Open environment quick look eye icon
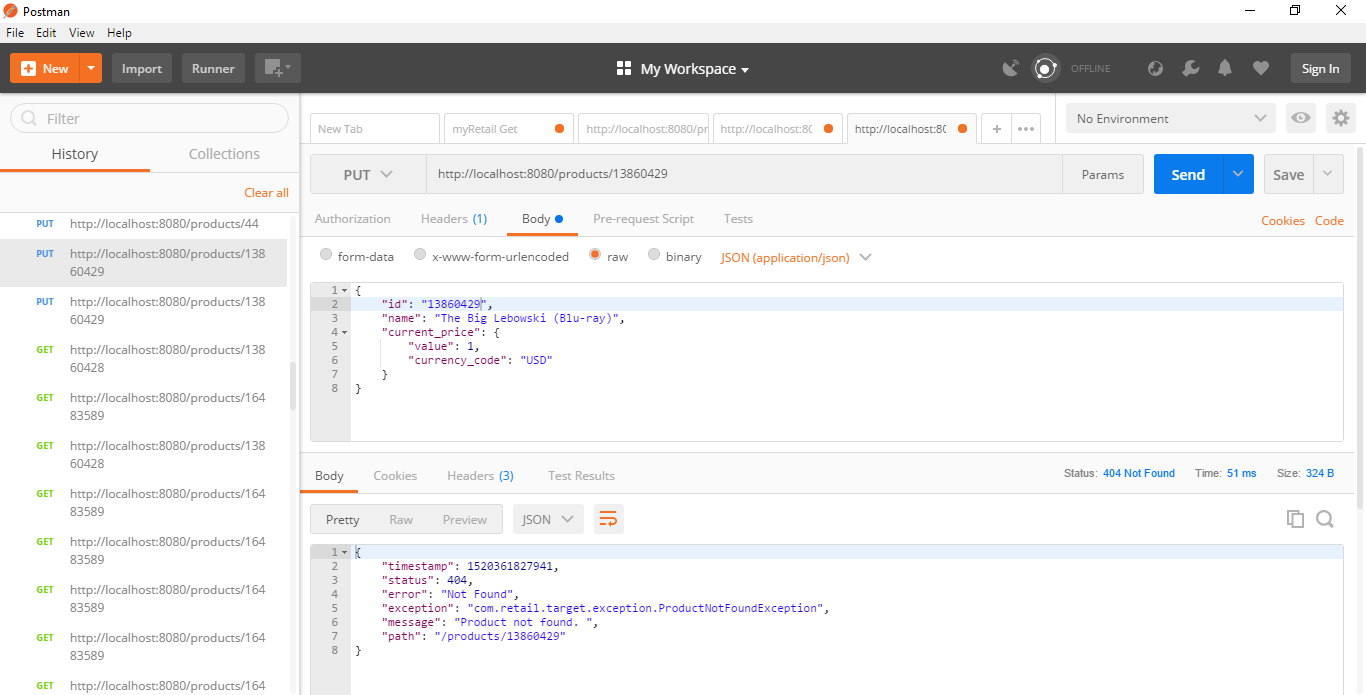This screenshot has height=695, width=1366. pyautogui.click(x=1300, y=118)
